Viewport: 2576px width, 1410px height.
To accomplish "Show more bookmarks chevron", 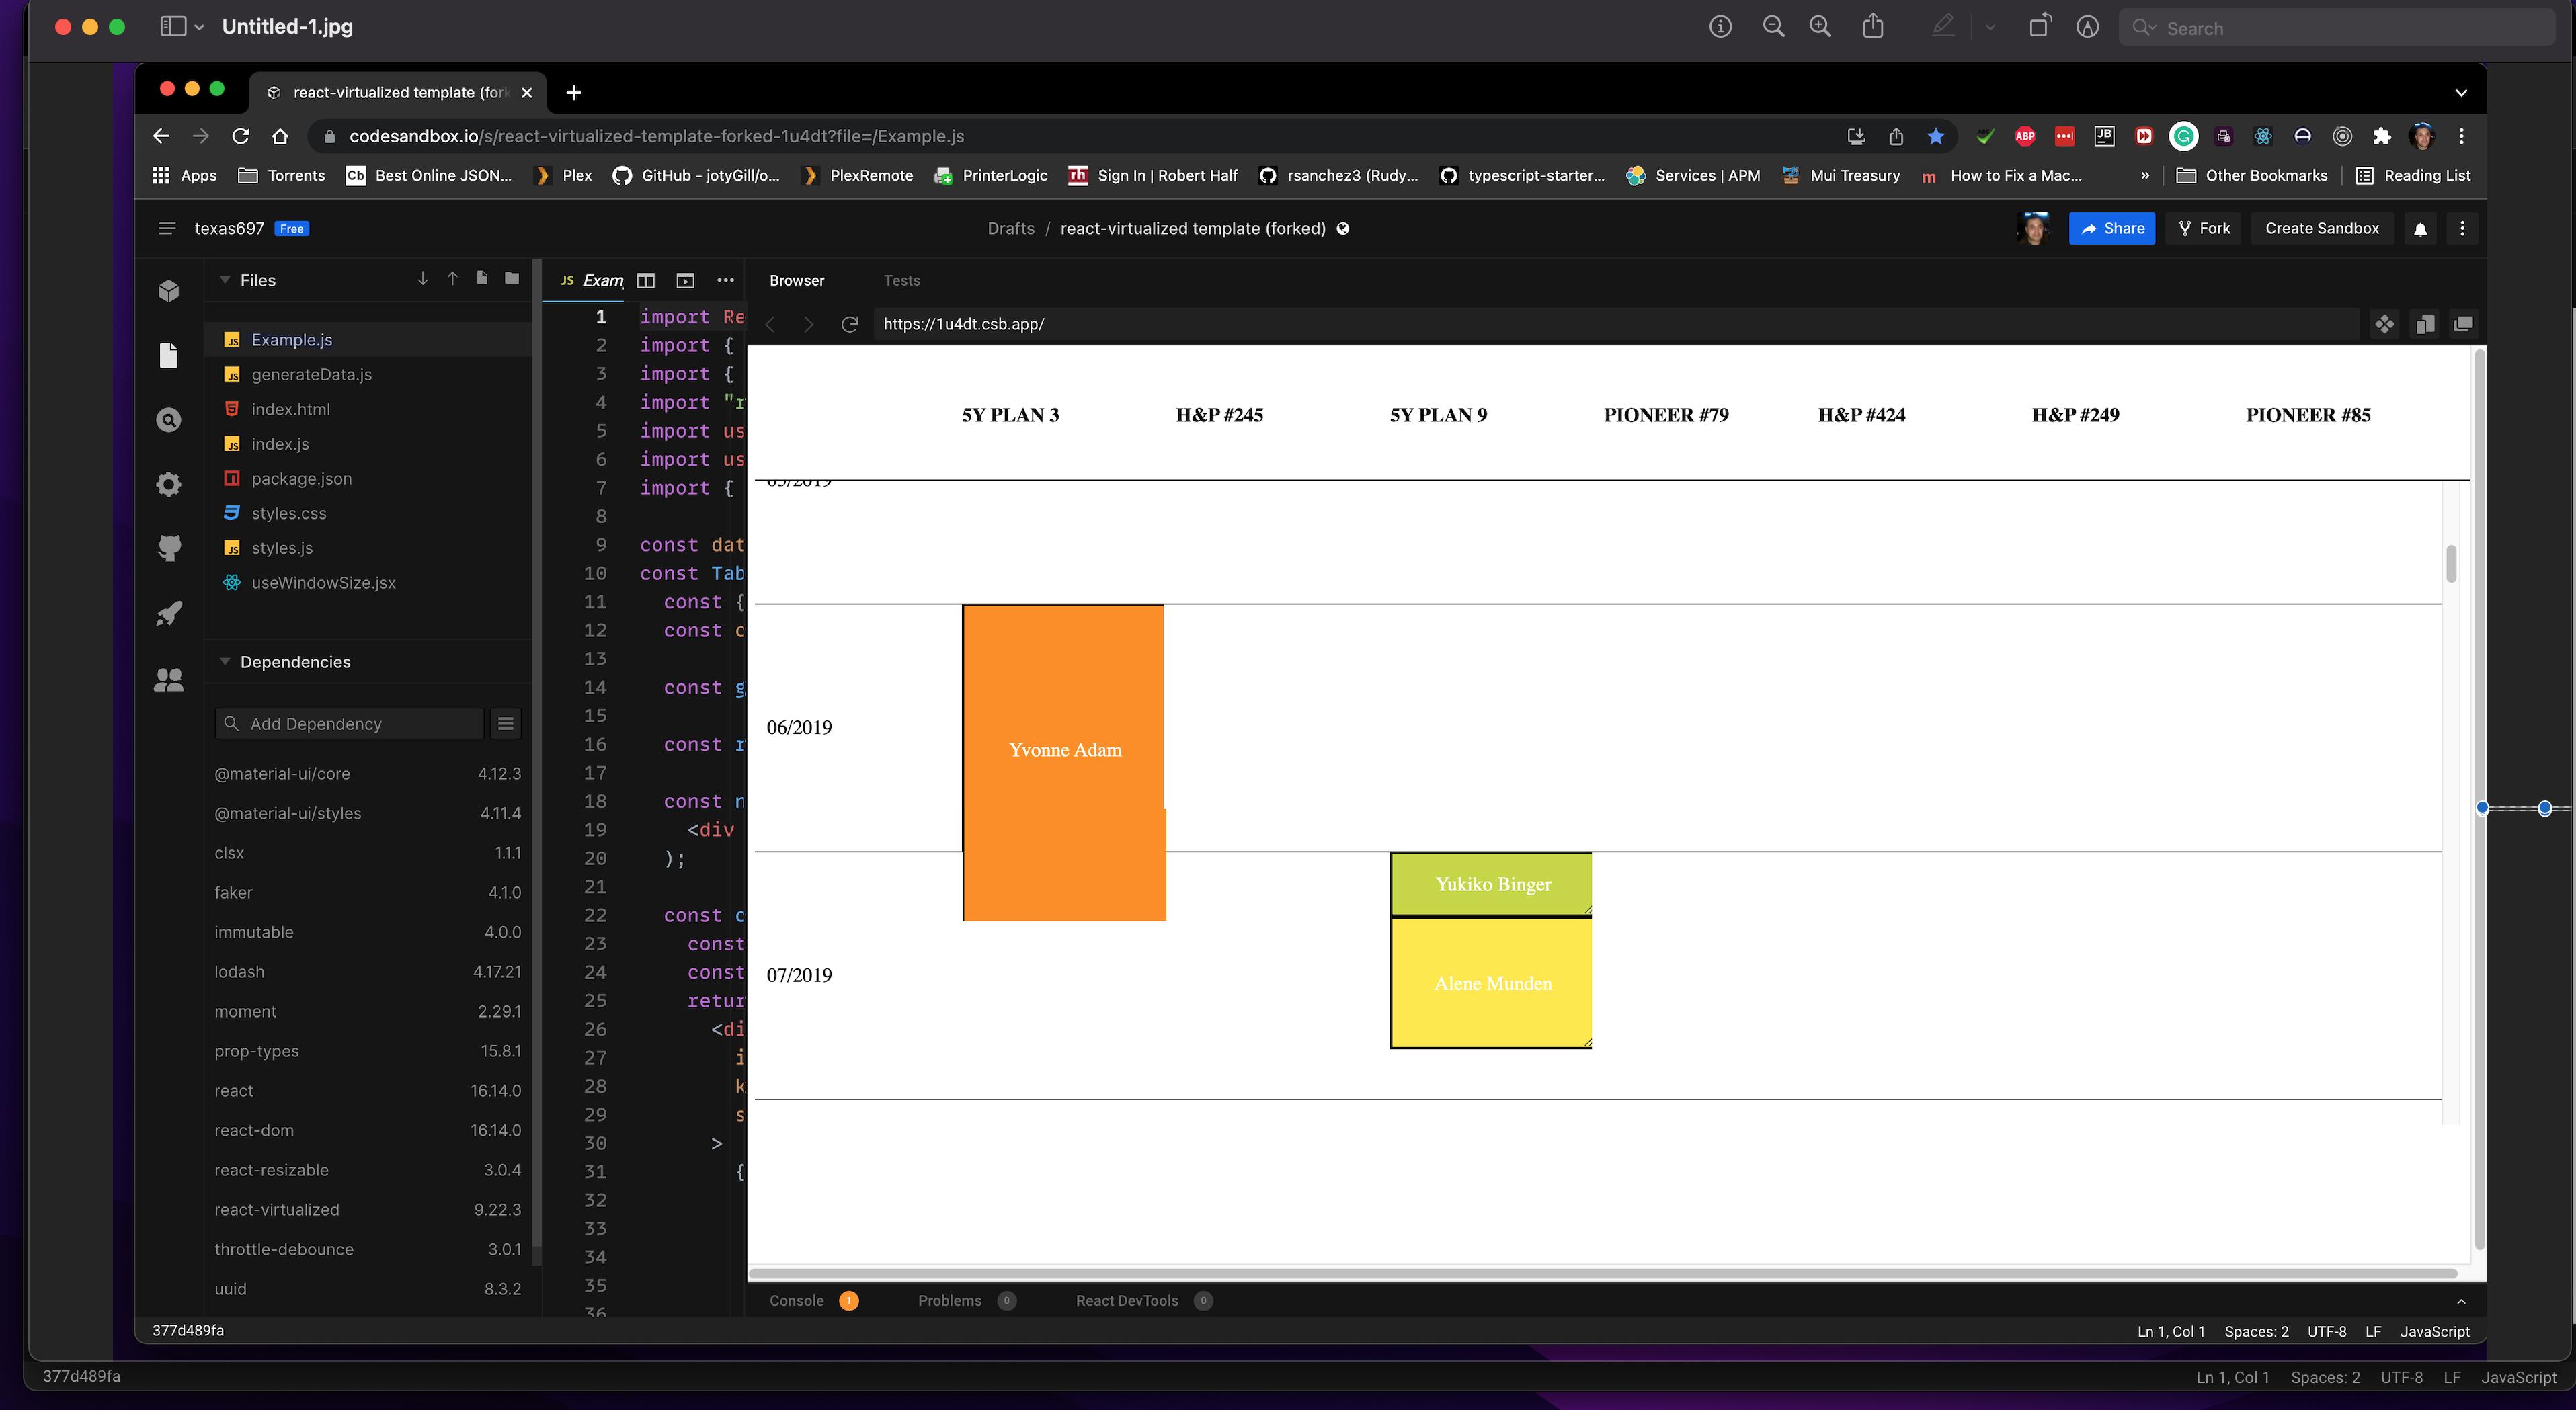I will point(2145,175).
